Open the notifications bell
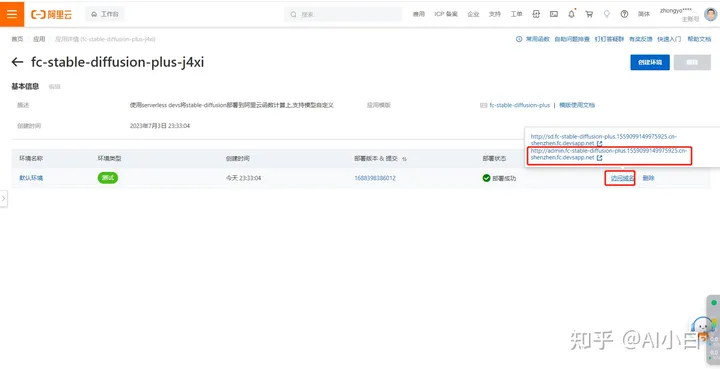The image size is (720, 369). coord(572,14)
